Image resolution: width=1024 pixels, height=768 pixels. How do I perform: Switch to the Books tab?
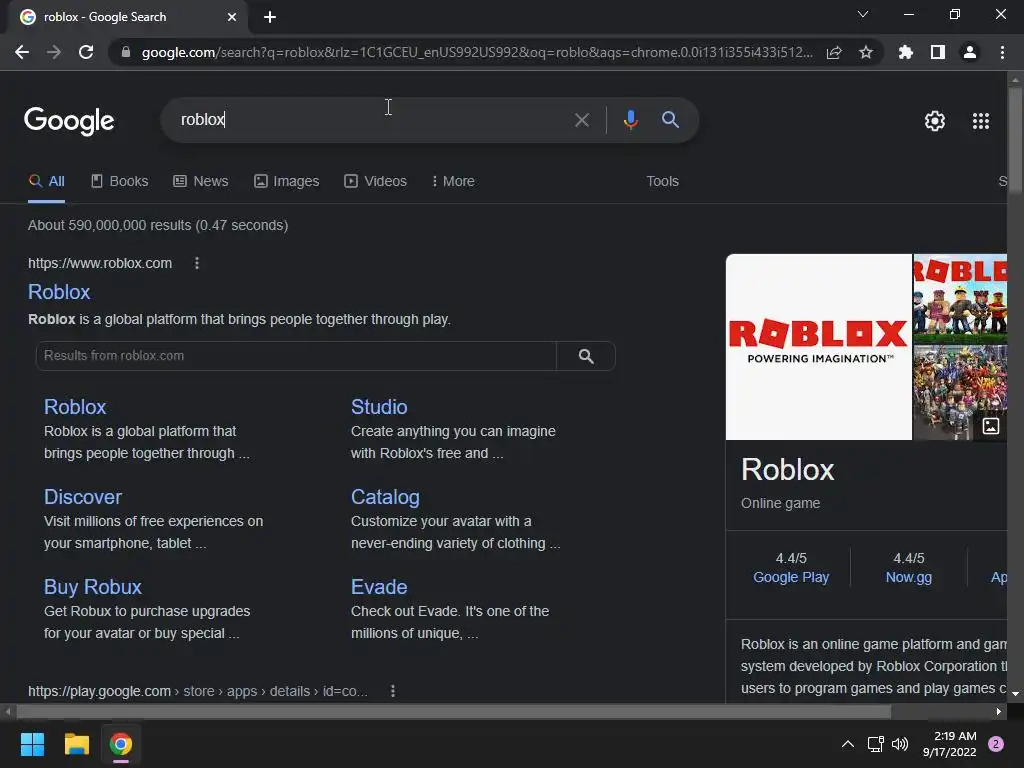[120, 182]
